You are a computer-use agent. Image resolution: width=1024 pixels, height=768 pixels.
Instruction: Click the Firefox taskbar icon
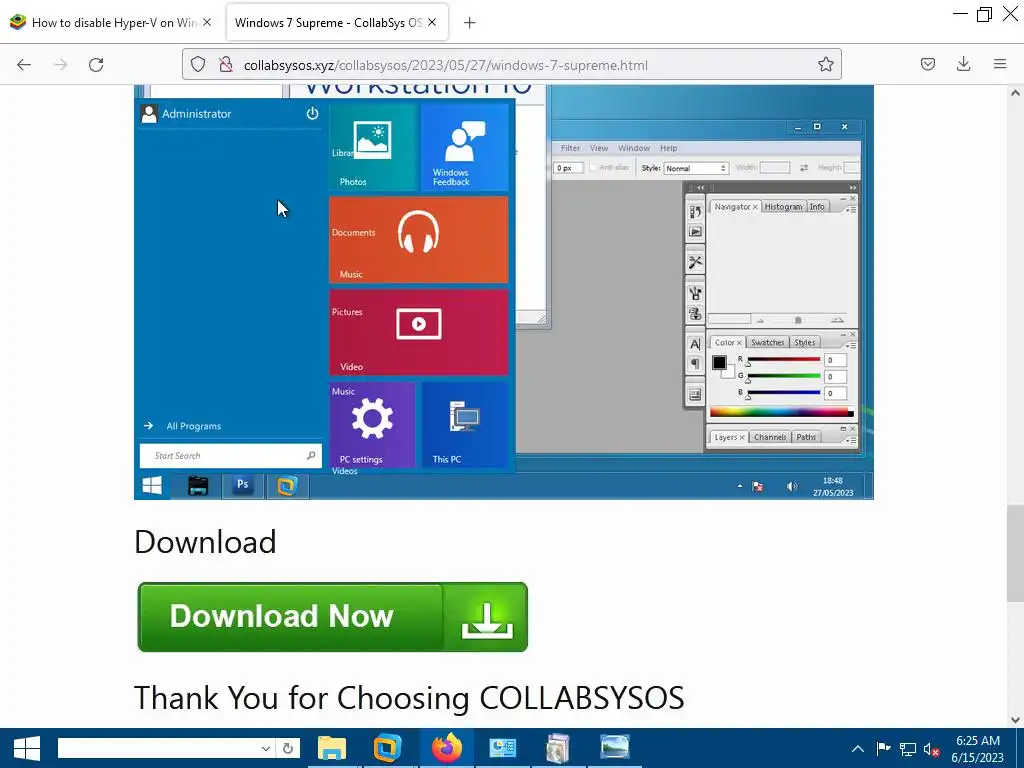click(x=447, y=748)
